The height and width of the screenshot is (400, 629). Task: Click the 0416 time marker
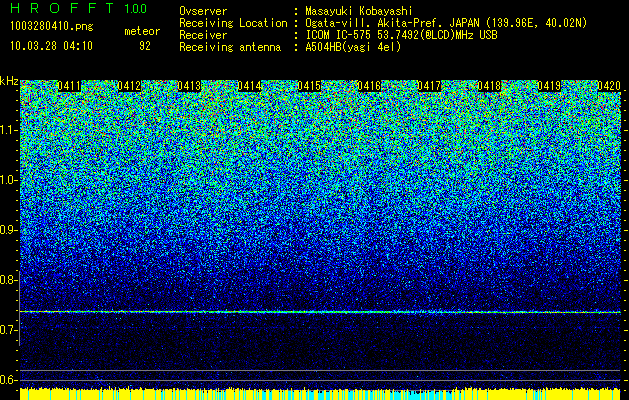[369, 86]
